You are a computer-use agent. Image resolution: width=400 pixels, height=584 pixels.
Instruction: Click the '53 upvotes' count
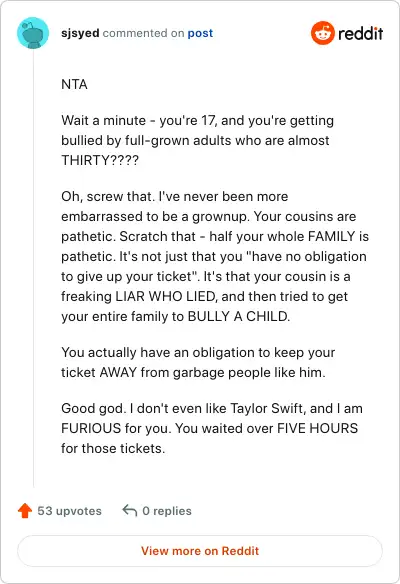click(69, 511)
